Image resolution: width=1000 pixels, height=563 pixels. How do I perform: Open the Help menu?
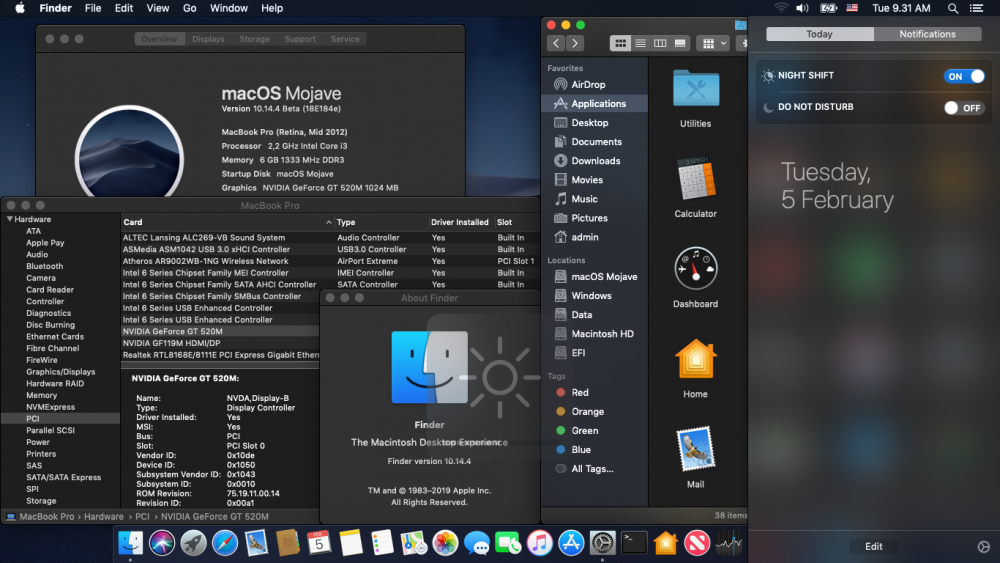(272, 8)
